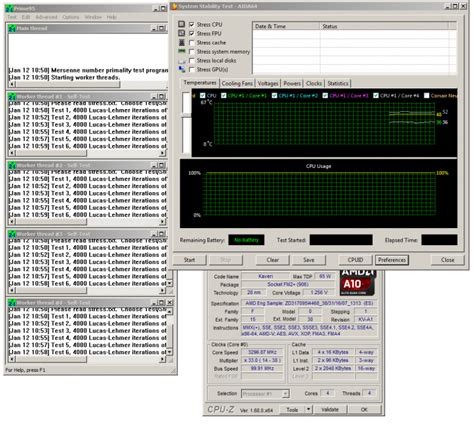The height and width of the screenshot is (432, 474).
Task: Open the Advanced menu in Prime95
Action: [x=46, y=17]
